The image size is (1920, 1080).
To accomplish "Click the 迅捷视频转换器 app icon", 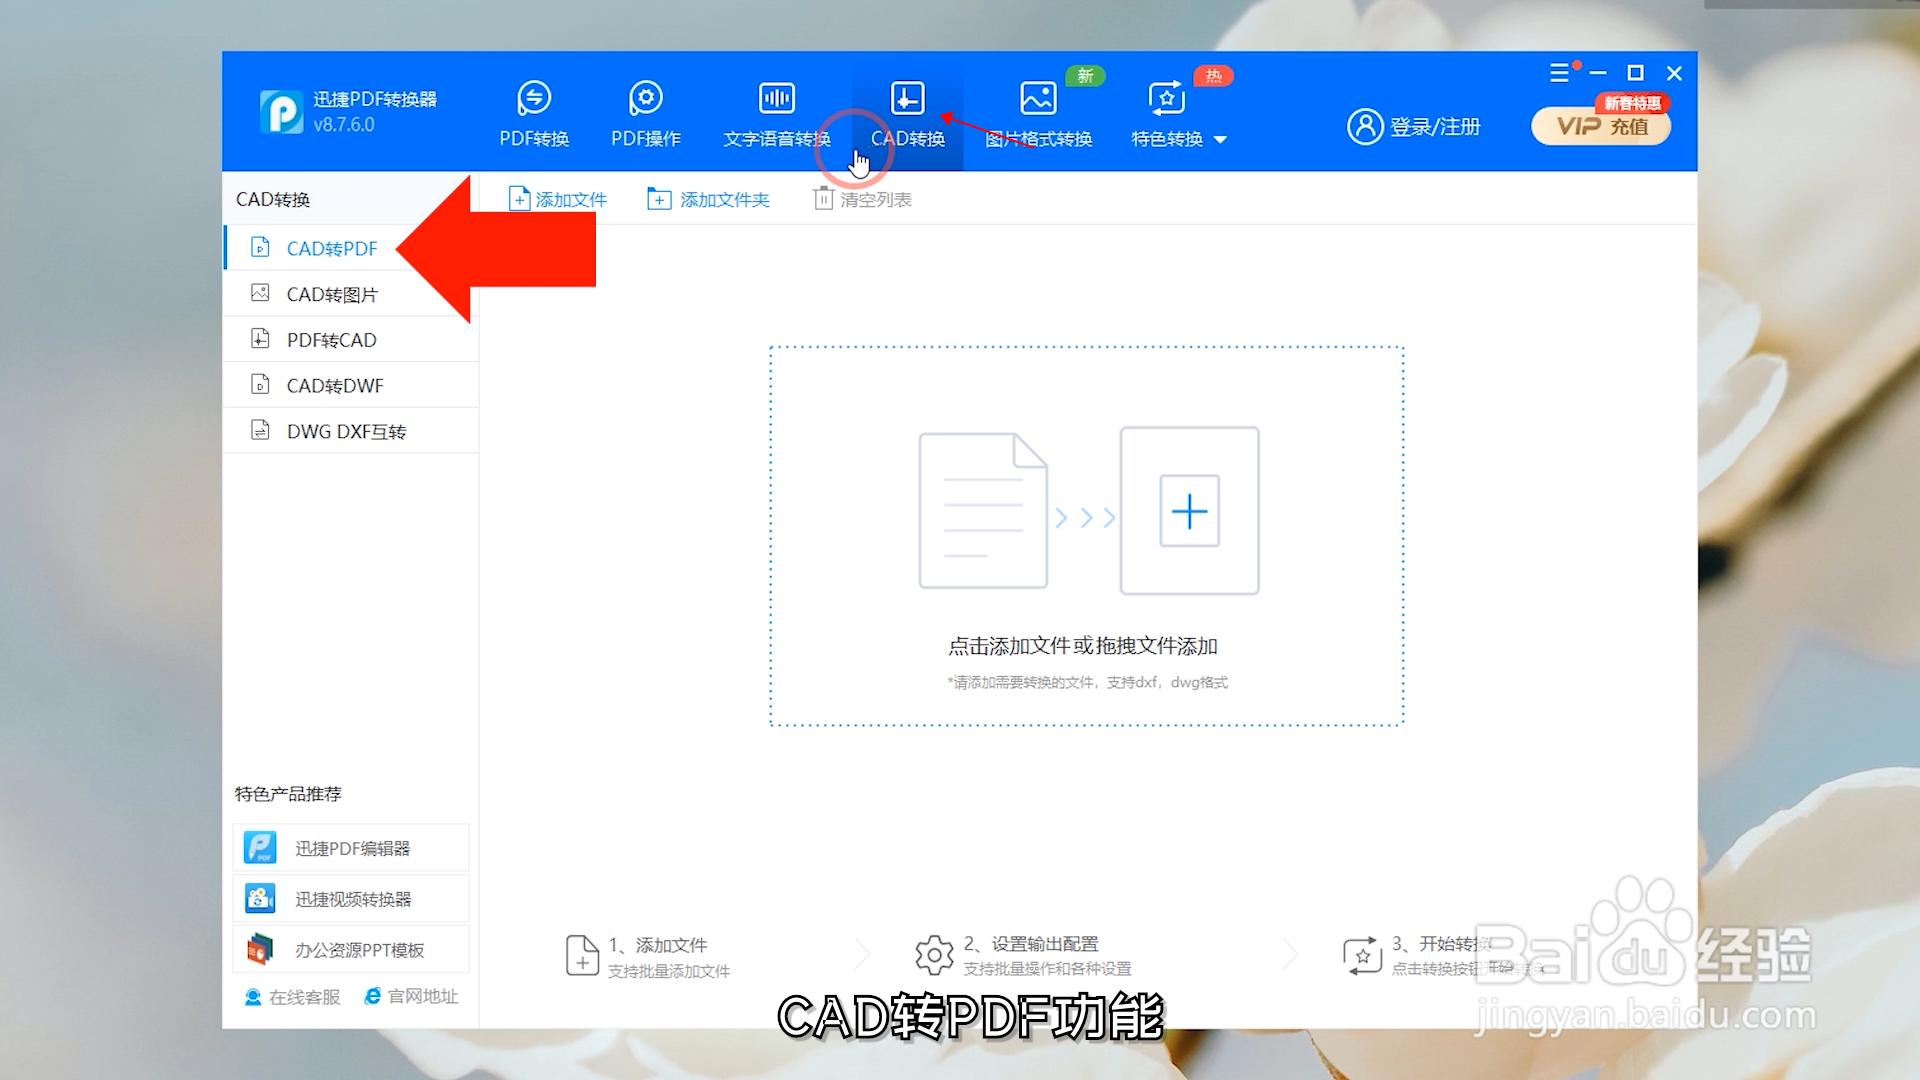I will (260, 899).
